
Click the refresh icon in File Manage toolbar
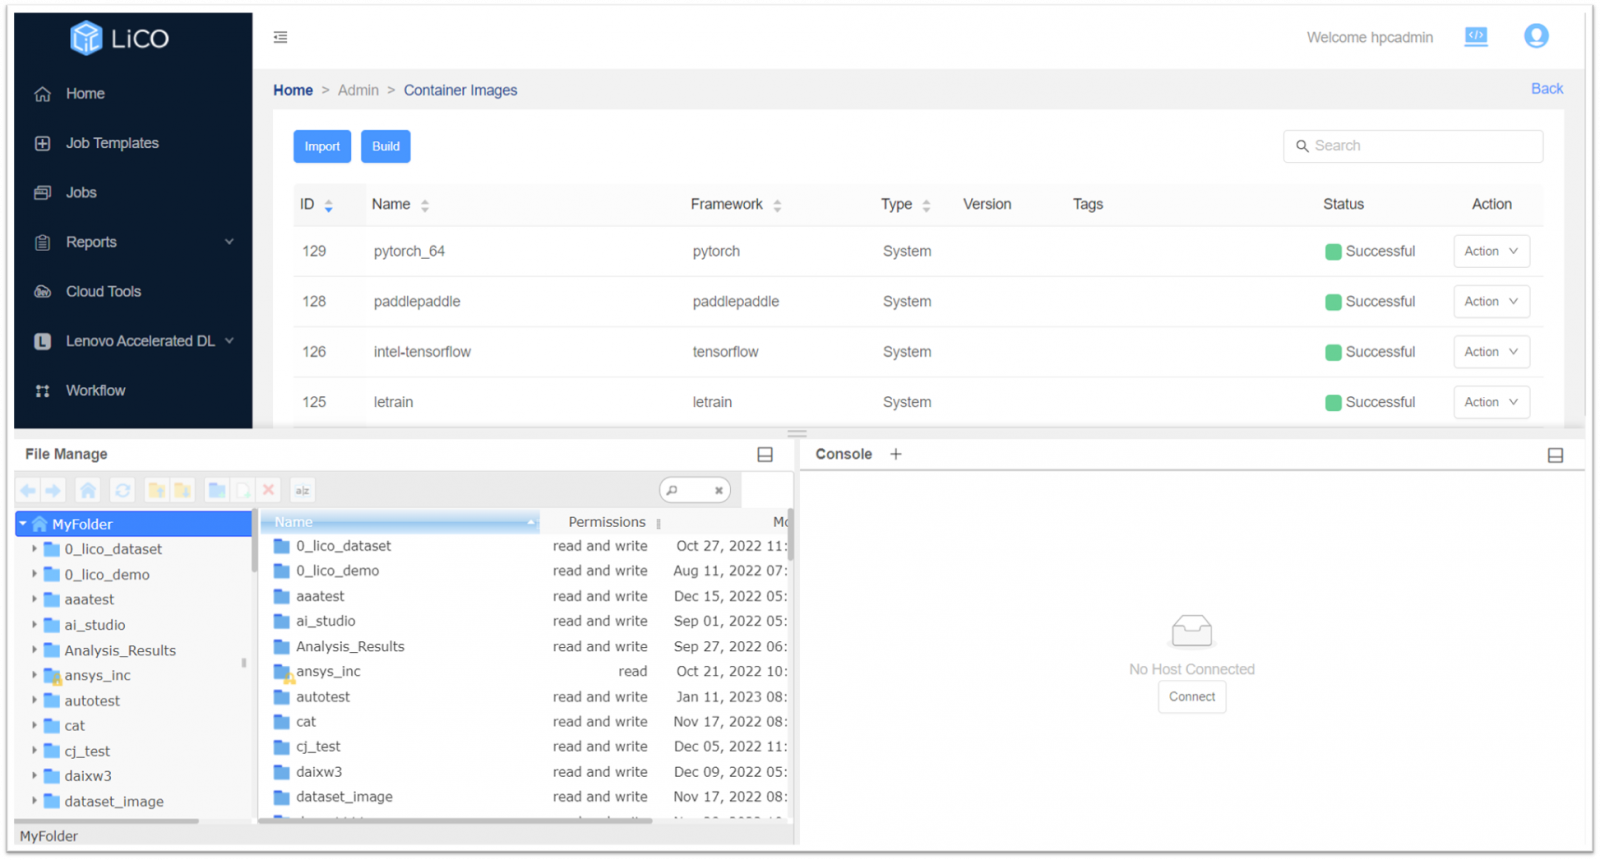click(122, 490)
